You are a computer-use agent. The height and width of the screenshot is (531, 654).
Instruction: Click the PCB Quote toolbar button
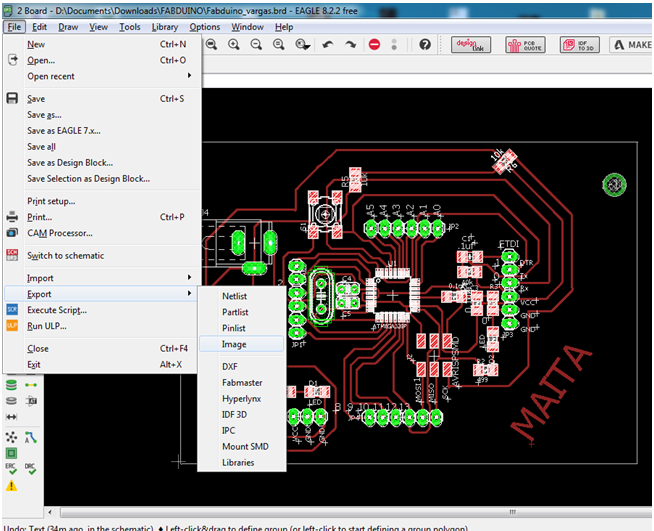coord(525,45)
